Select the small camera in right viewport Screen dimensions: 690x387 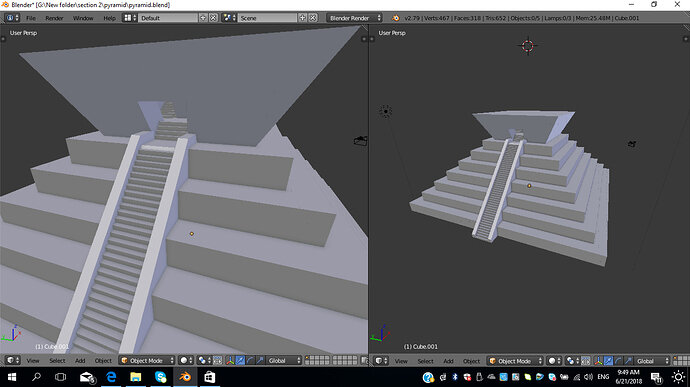(632, 144)
